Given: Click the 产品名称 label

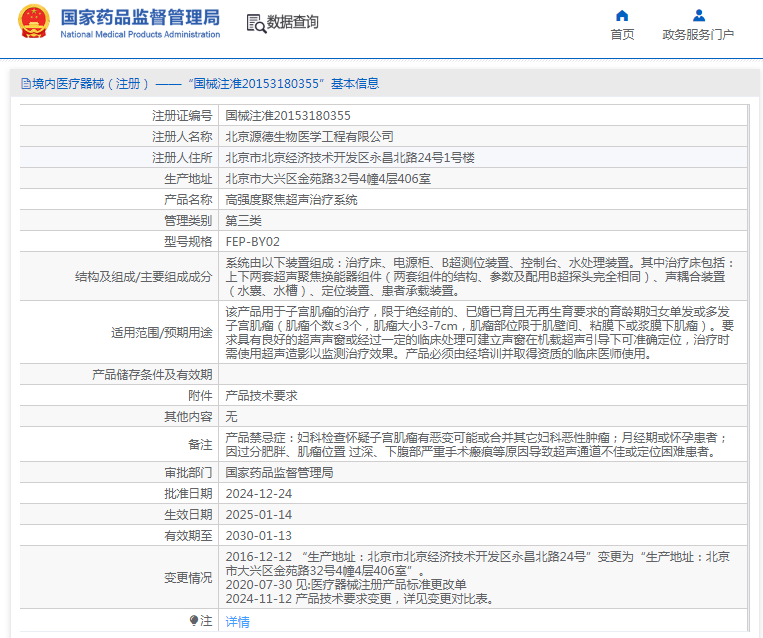Looking at the screenshot, I should point(188,200).
